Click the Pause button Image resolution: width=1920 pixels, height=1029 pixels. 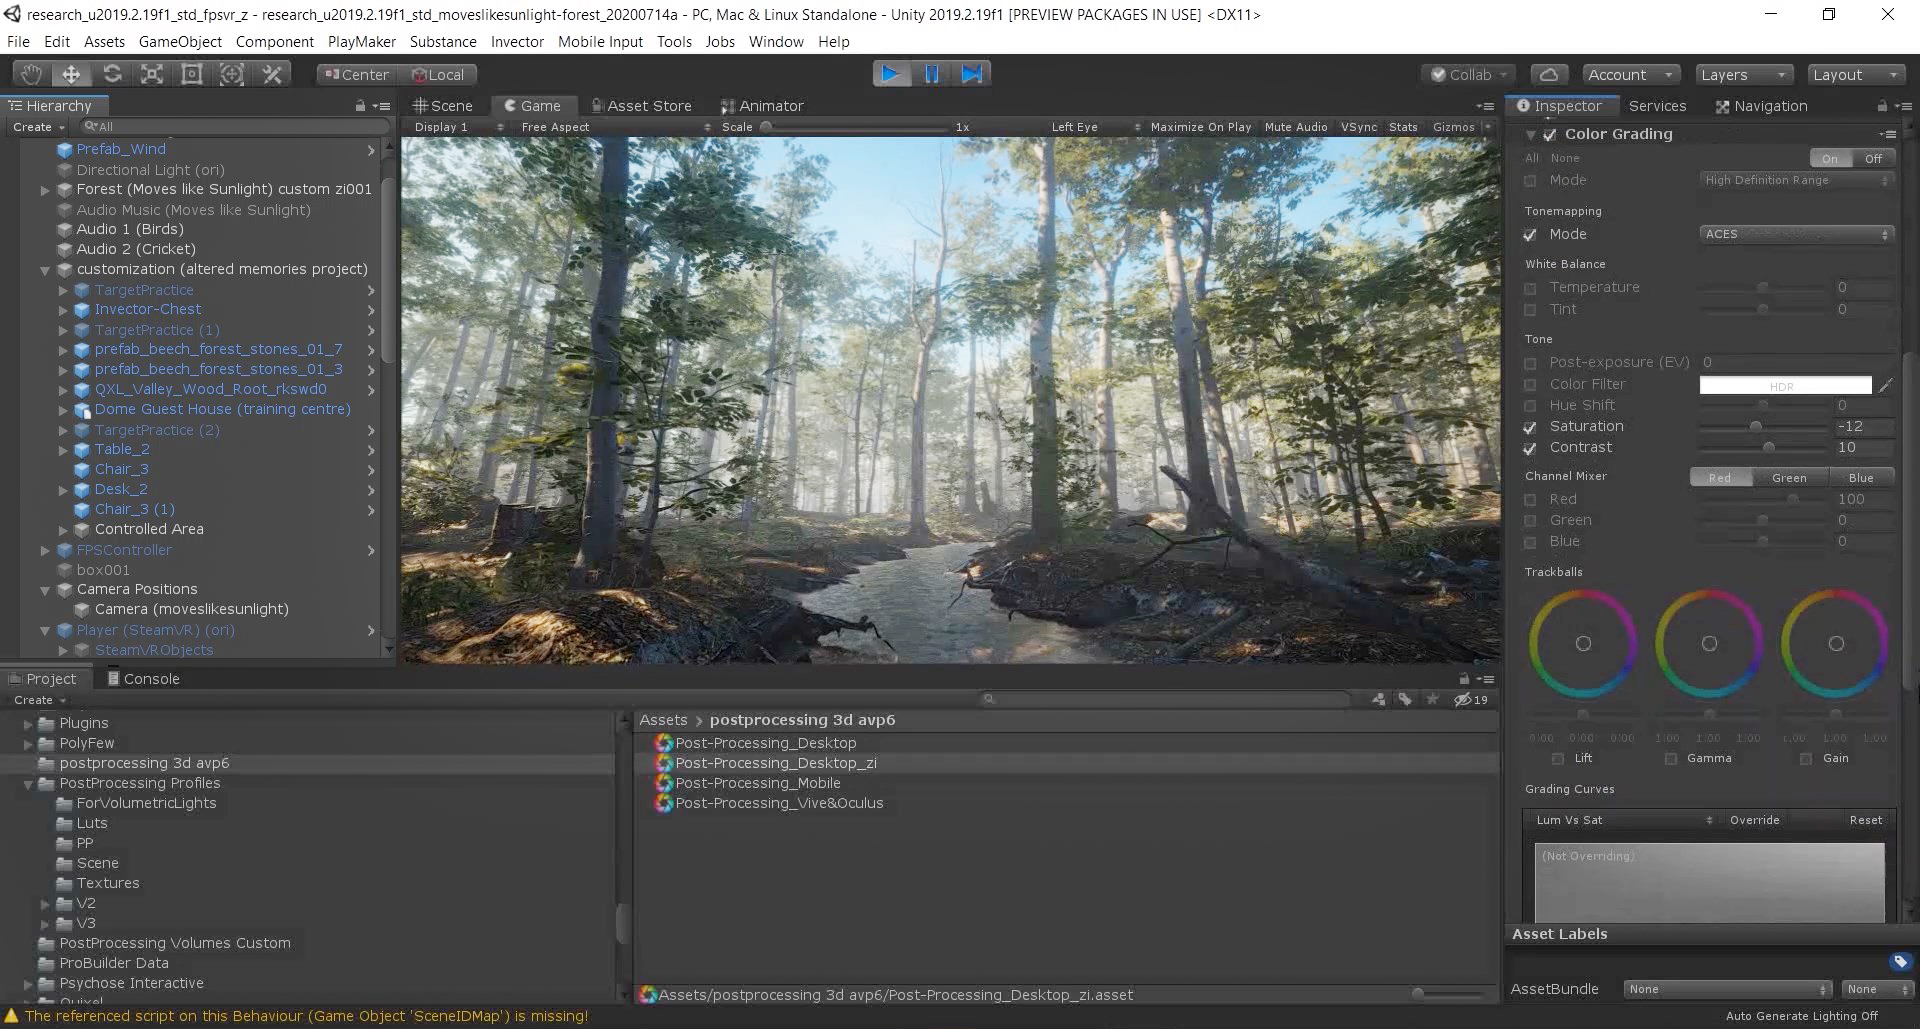(x=931, y=74)
